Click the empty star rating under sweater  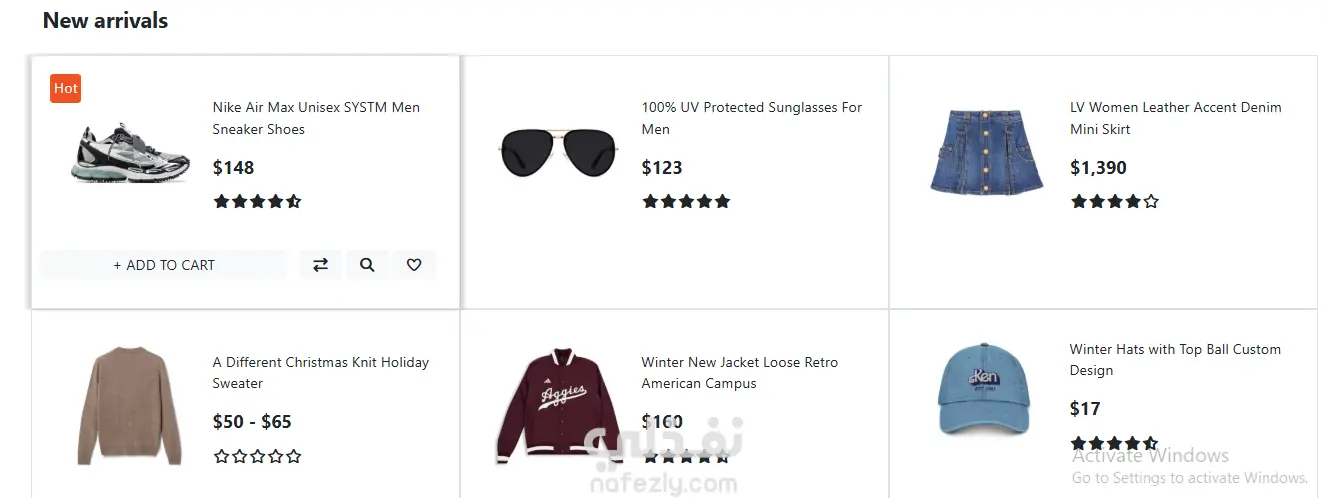pos(257,456)
